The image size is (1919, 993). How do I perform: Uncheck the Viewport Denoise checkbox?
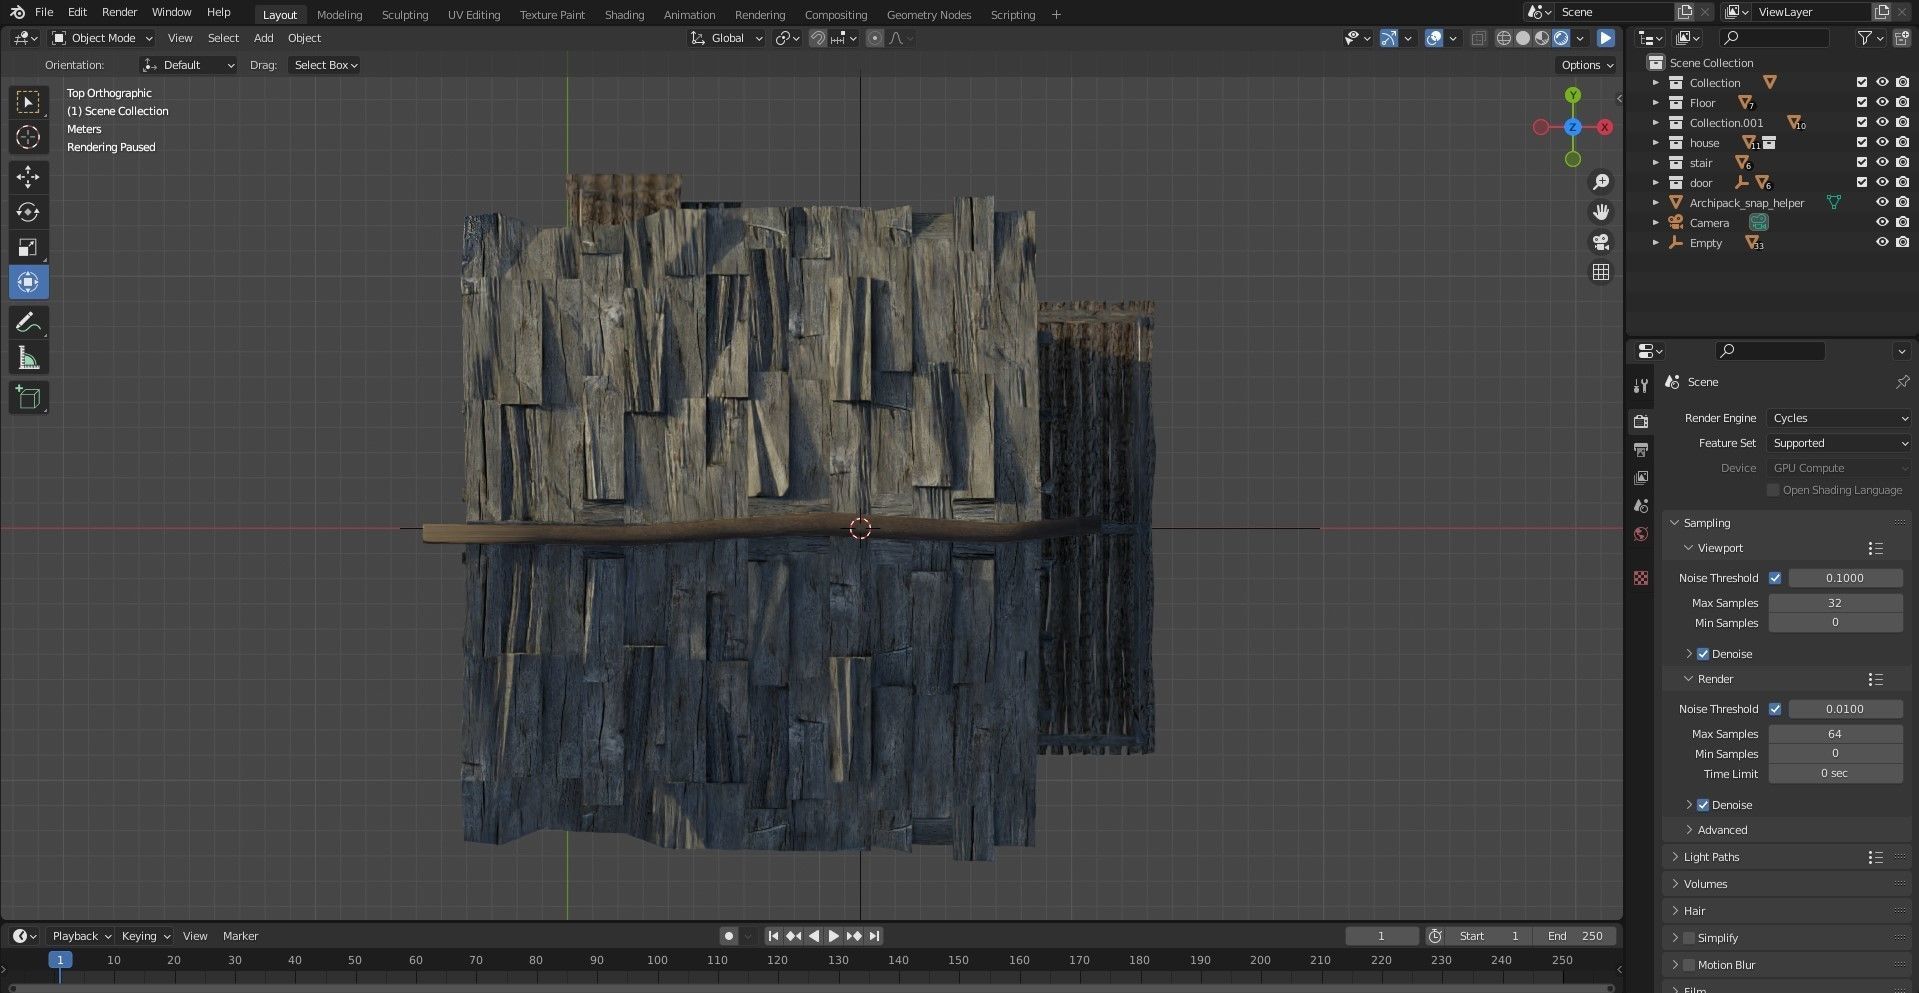1703,654
